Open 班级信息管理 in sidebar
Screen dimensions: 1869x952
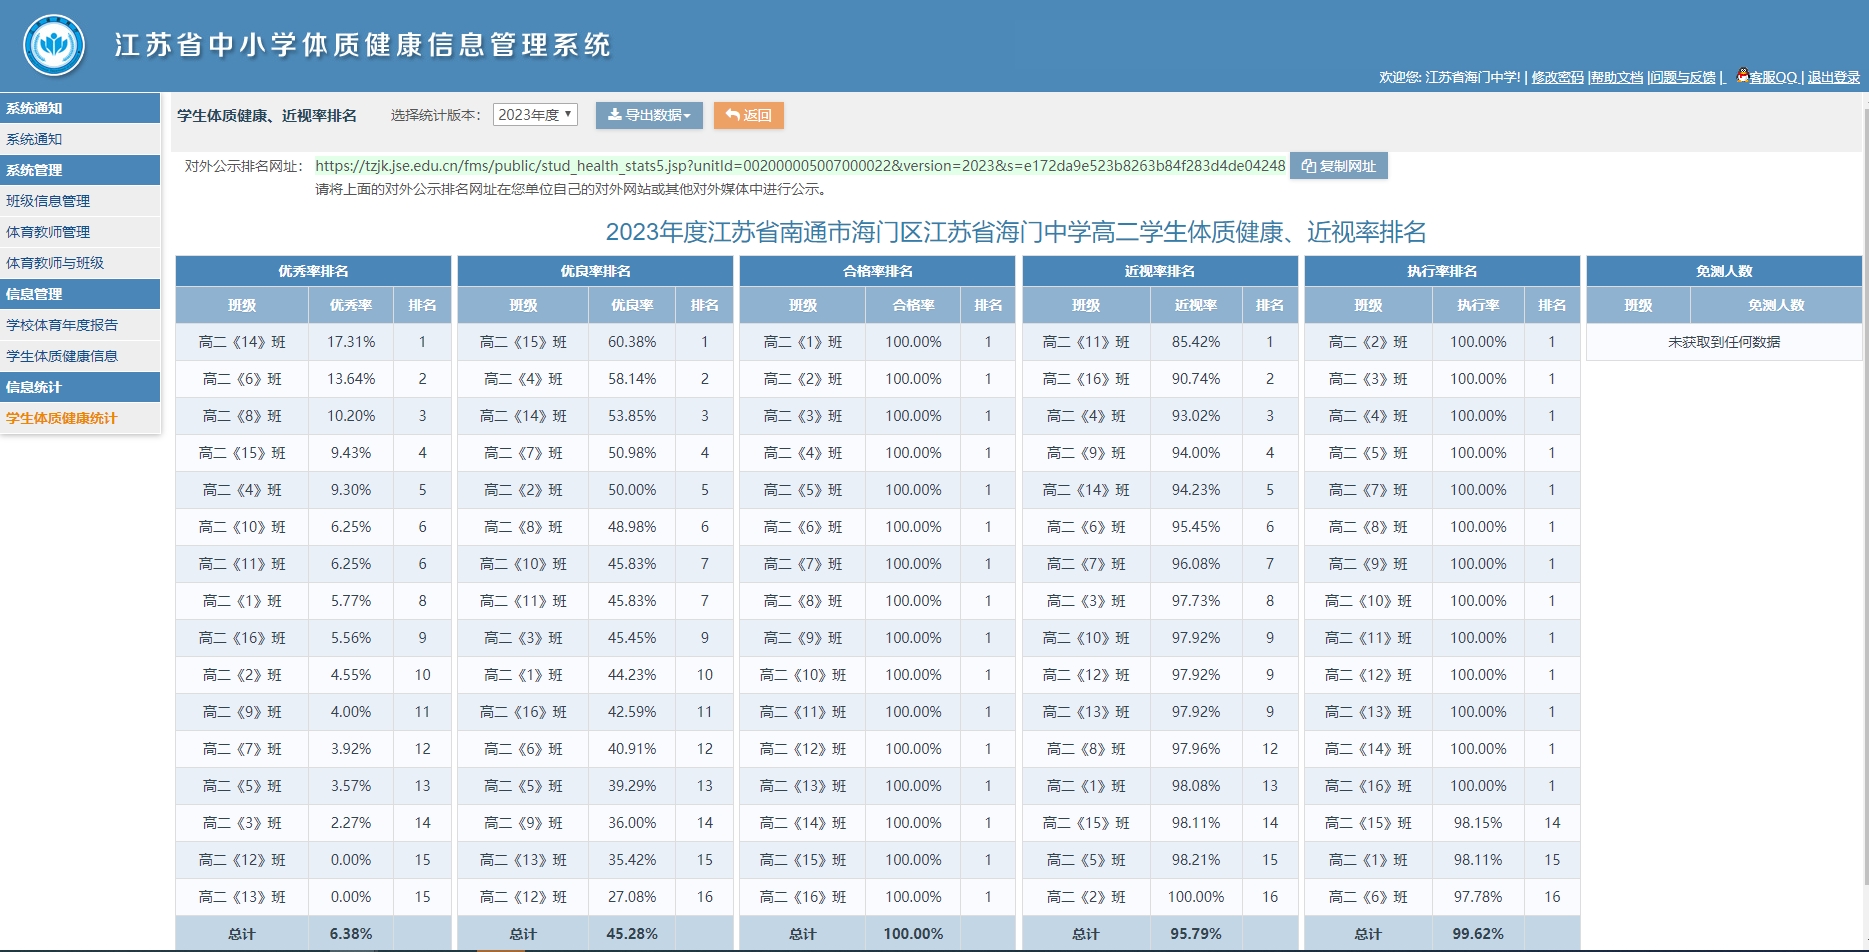pos(80,201)
